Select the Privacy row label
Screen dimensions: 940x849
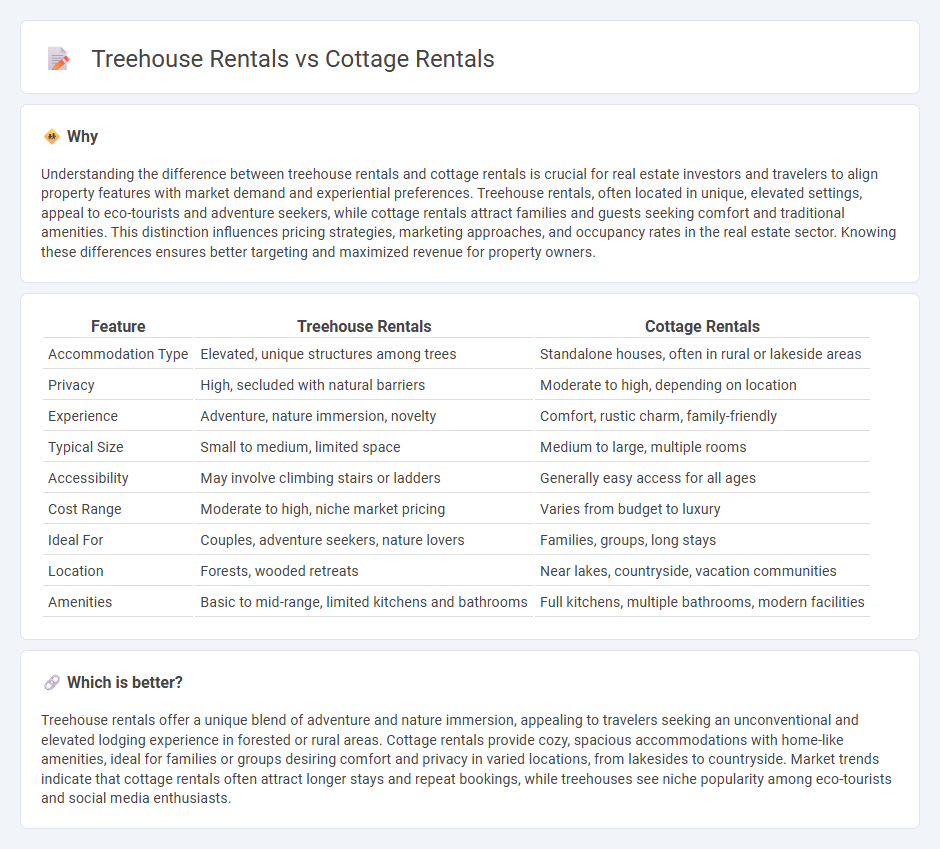coord(71,385)
